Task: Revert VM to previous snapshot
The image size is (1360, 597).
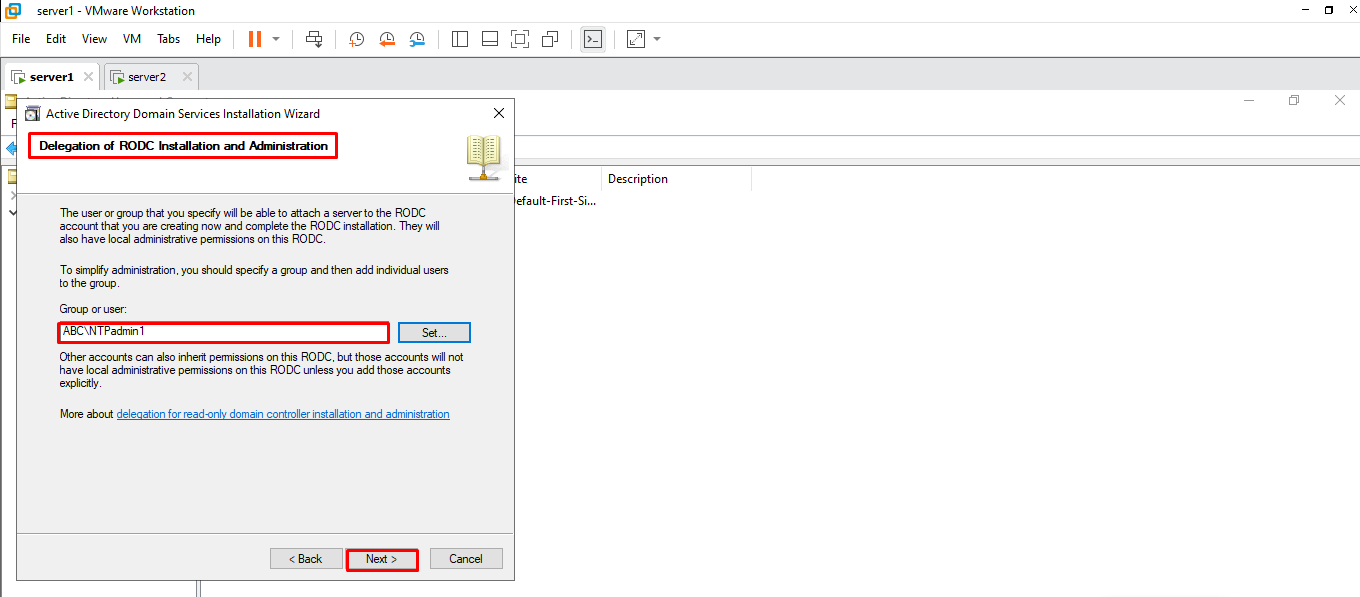Action: 387,39
